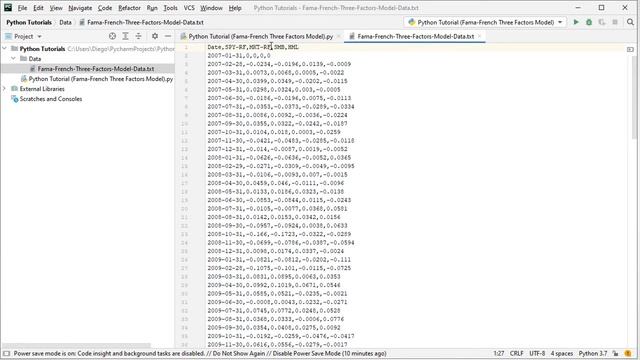
Task: Click Disable Power Save Mode link
Action: 307,353
